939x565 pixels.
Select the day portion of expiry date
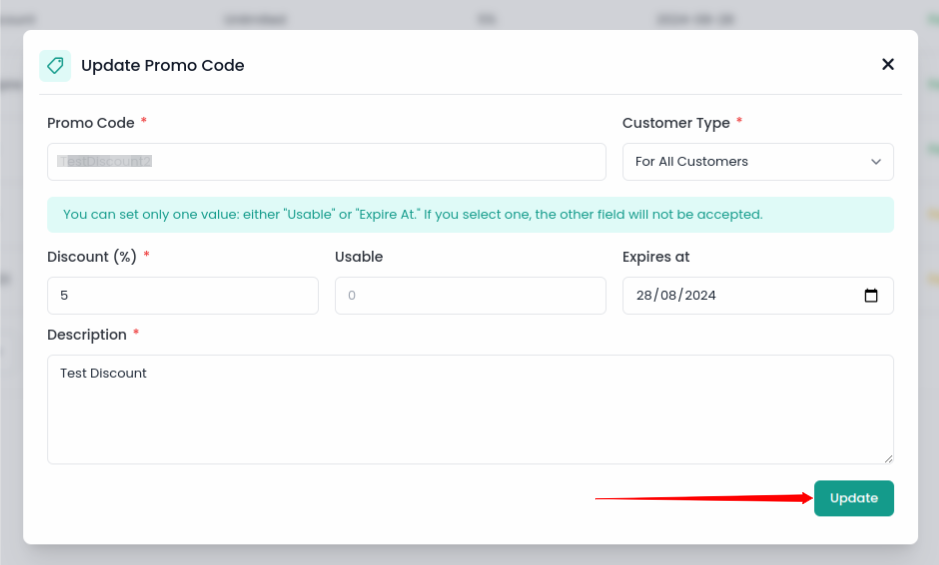pyautogui.click(x=644, y=296)
